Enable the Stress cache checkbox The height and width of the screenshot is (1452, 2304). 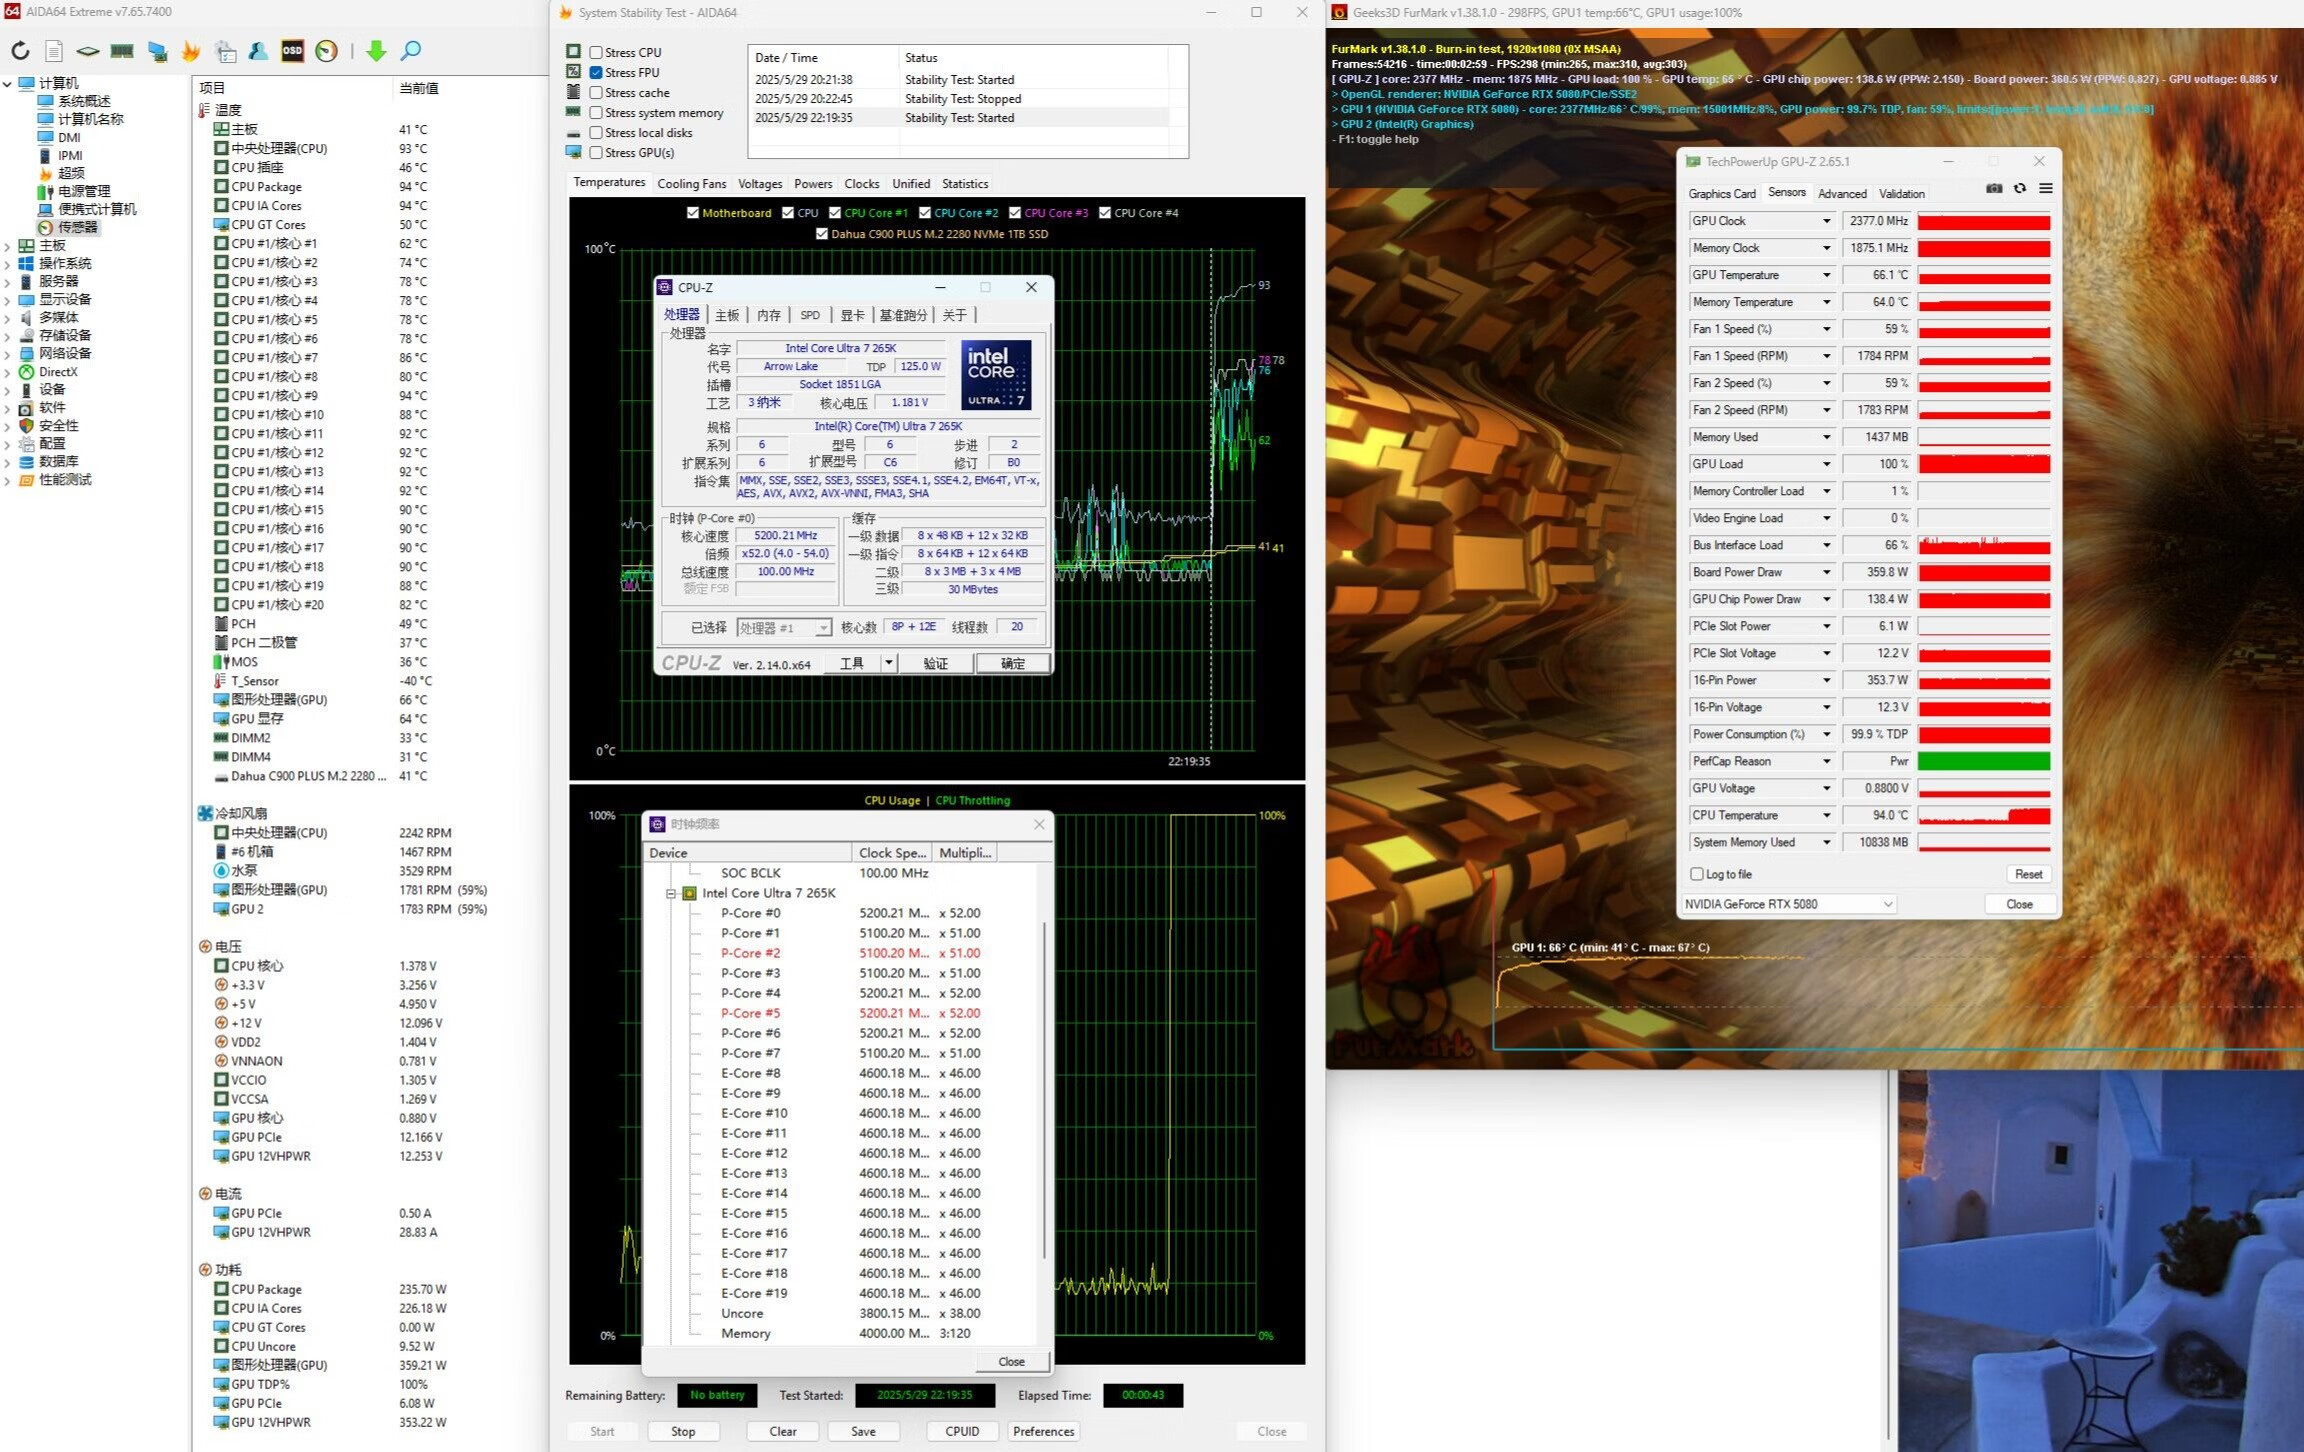coord(596,92)
